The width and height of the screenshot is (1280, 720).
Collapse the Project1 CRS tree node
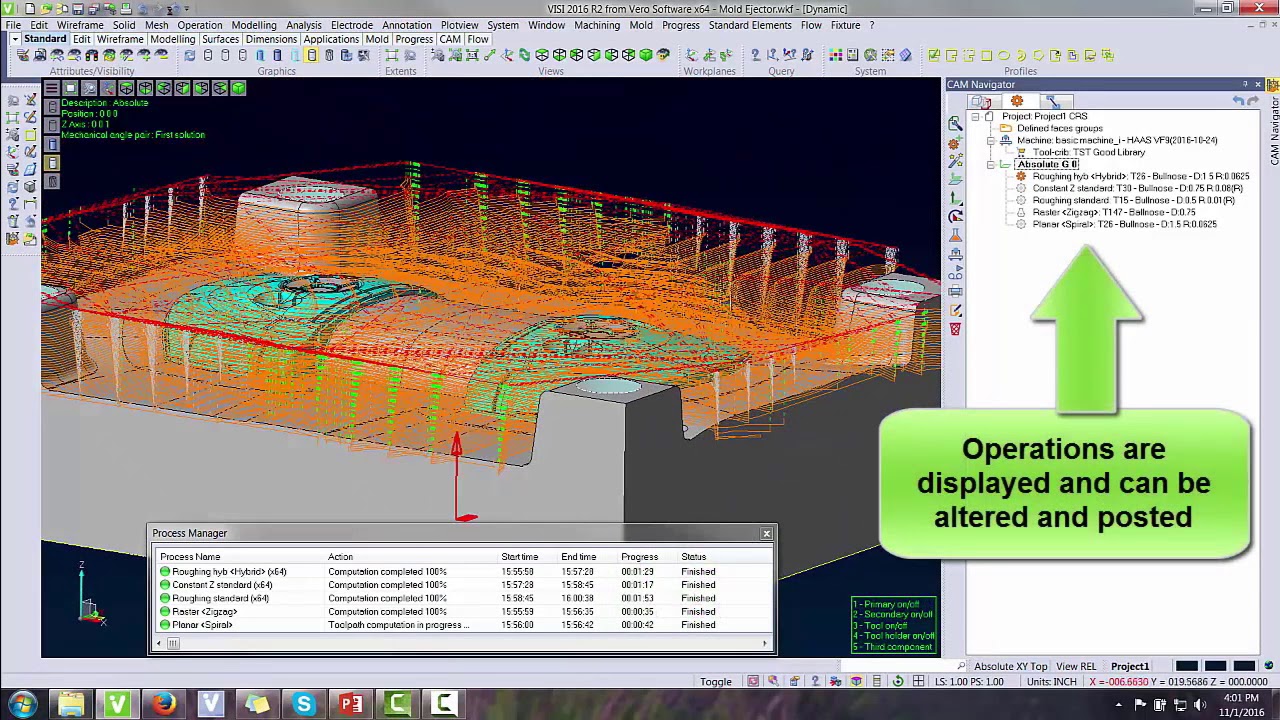pos(975,116)
